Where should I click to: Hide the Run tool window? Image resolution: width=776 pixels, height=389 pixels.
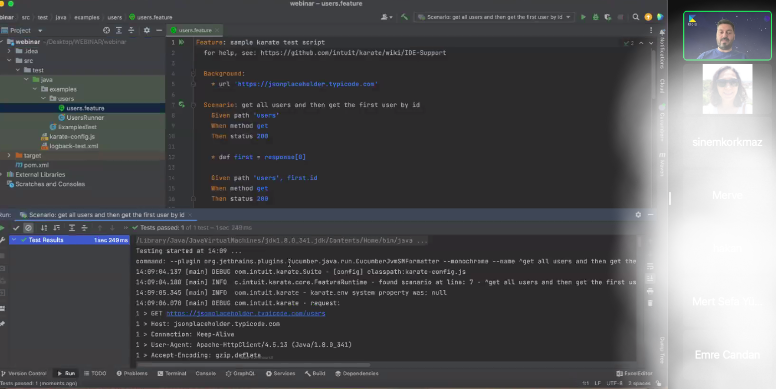coord(650,215)
